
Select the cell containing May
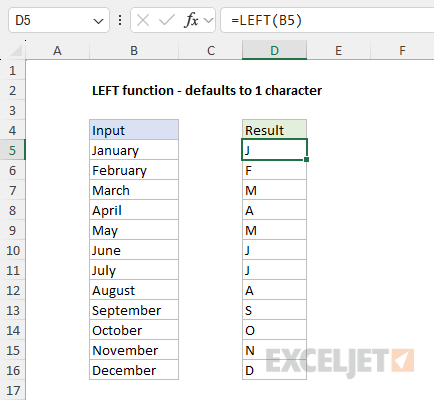click(134, 230)
